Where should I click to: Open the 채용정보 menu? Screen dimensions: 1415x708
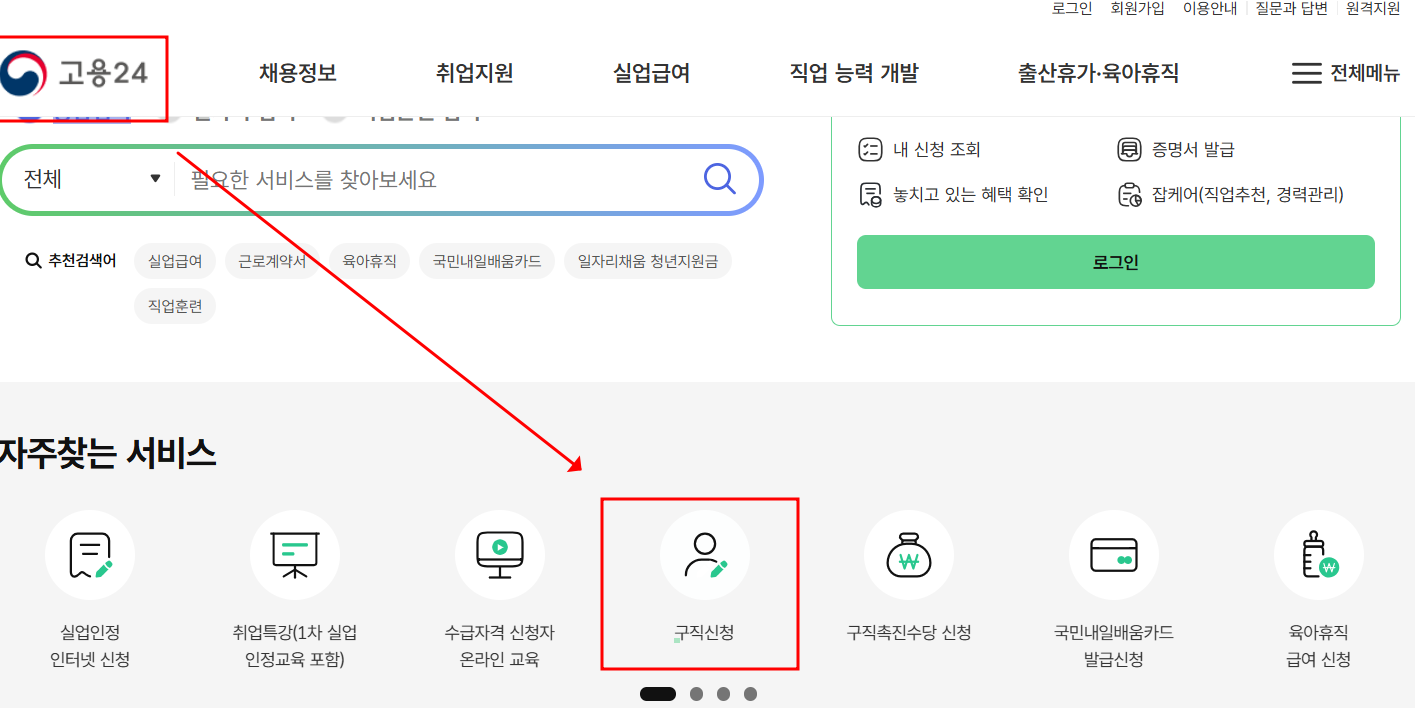(295, 72)
